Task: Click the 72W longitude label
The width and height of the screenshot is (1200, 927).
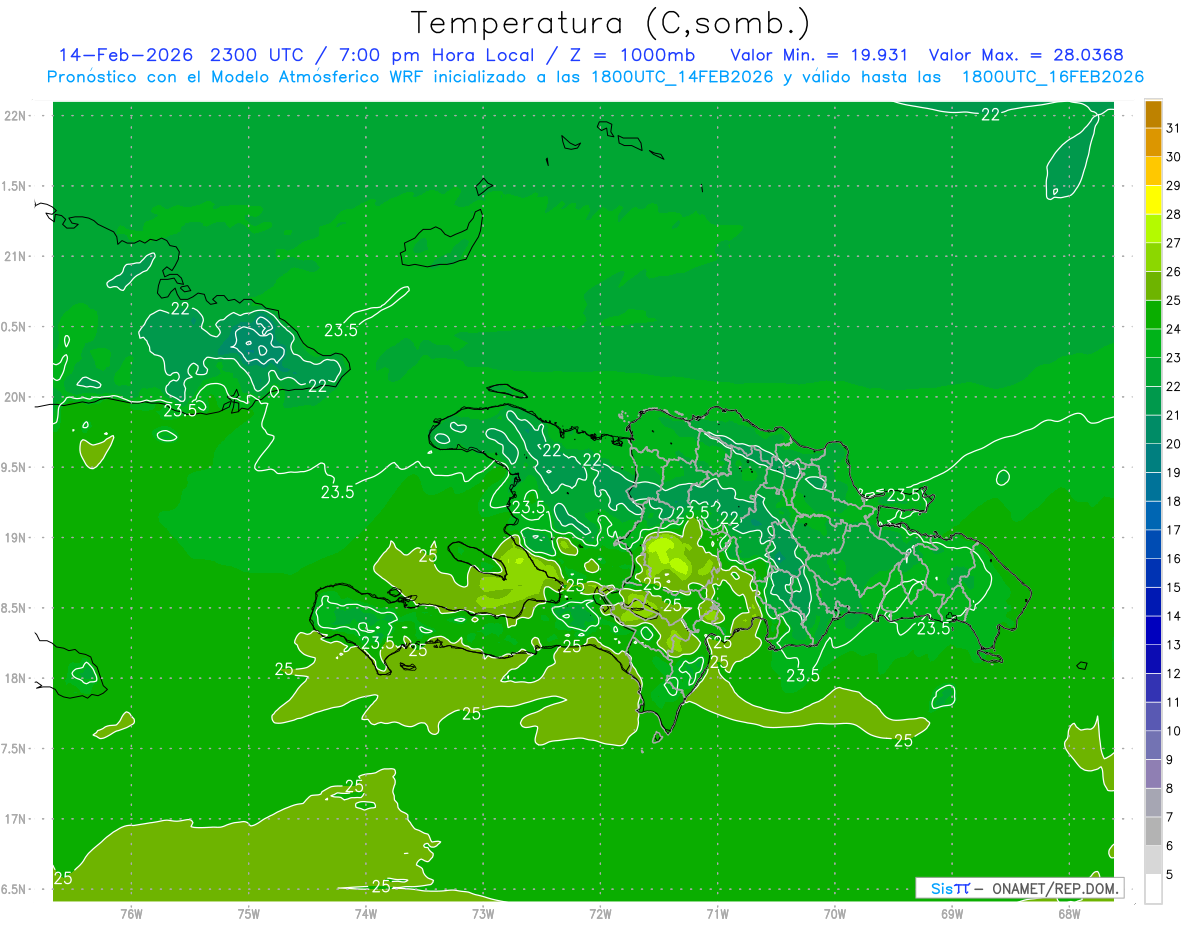Action: tap(600, 913)
